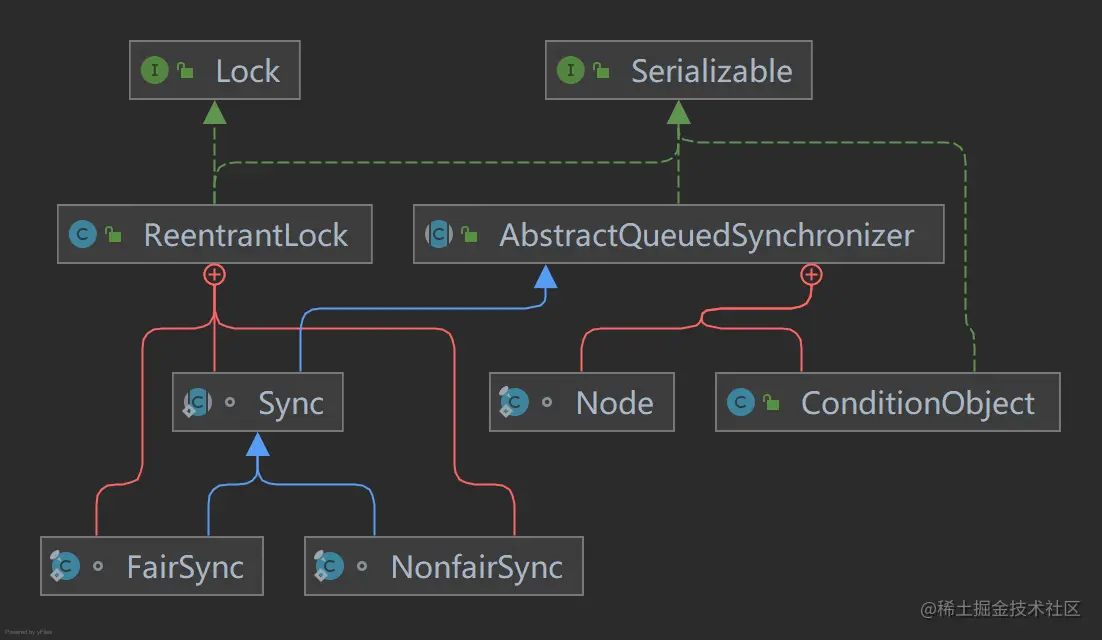Click the class icon on ReentrantLock node
Image resolution: width=1102 pixels, height=640 pixels.
(83, 235)
